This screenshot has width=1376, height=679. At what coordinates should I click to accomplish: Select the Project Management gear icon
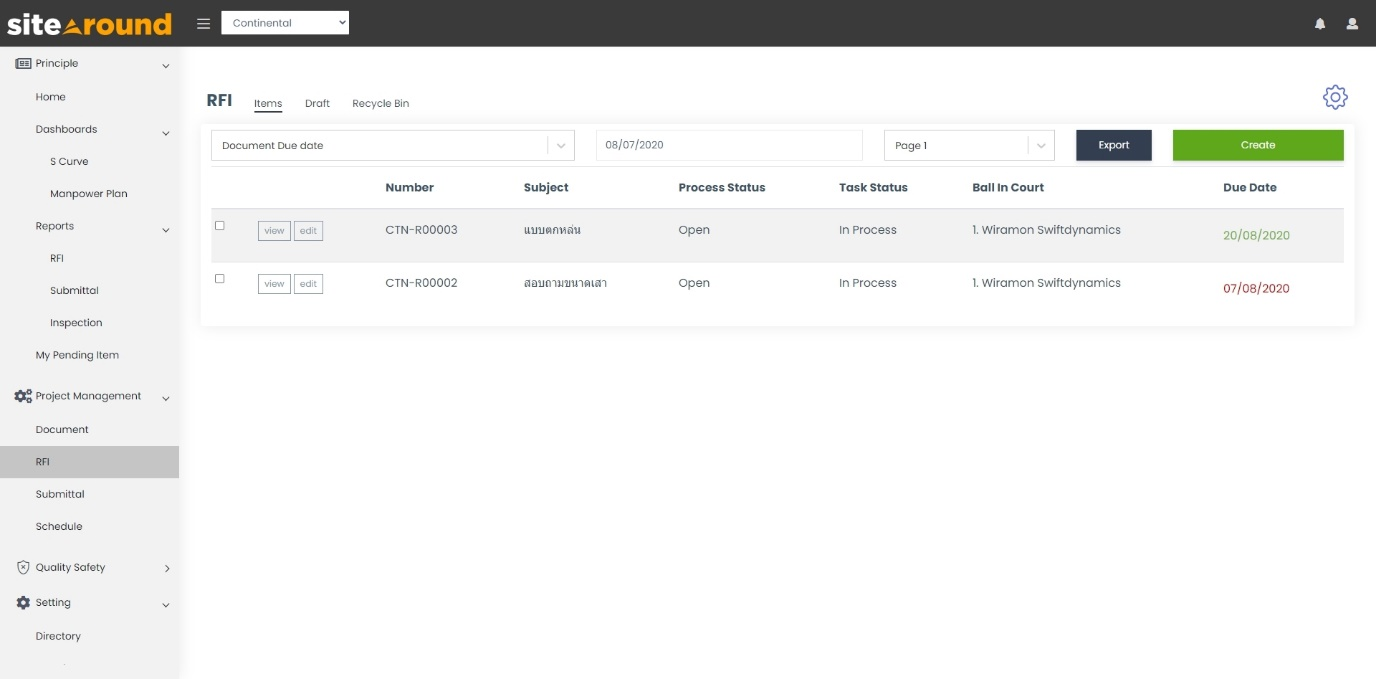(21, 395)
